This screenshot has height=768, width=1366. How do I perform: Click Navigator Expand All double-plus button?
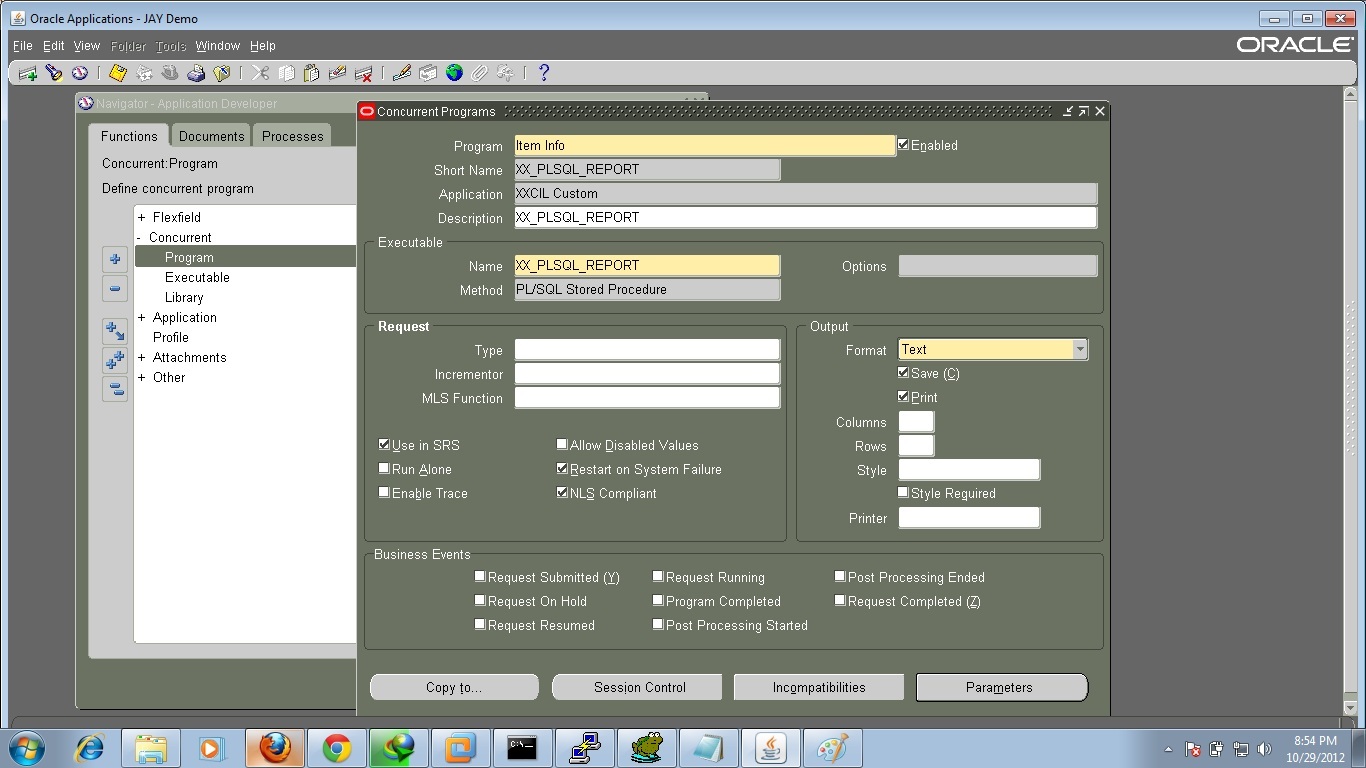tap(115, 360)
